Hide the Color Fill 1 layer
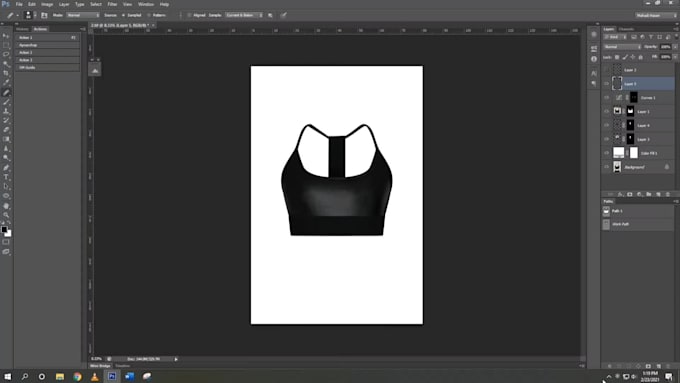The width and height of the screenshot is (680, 383). 606,153
